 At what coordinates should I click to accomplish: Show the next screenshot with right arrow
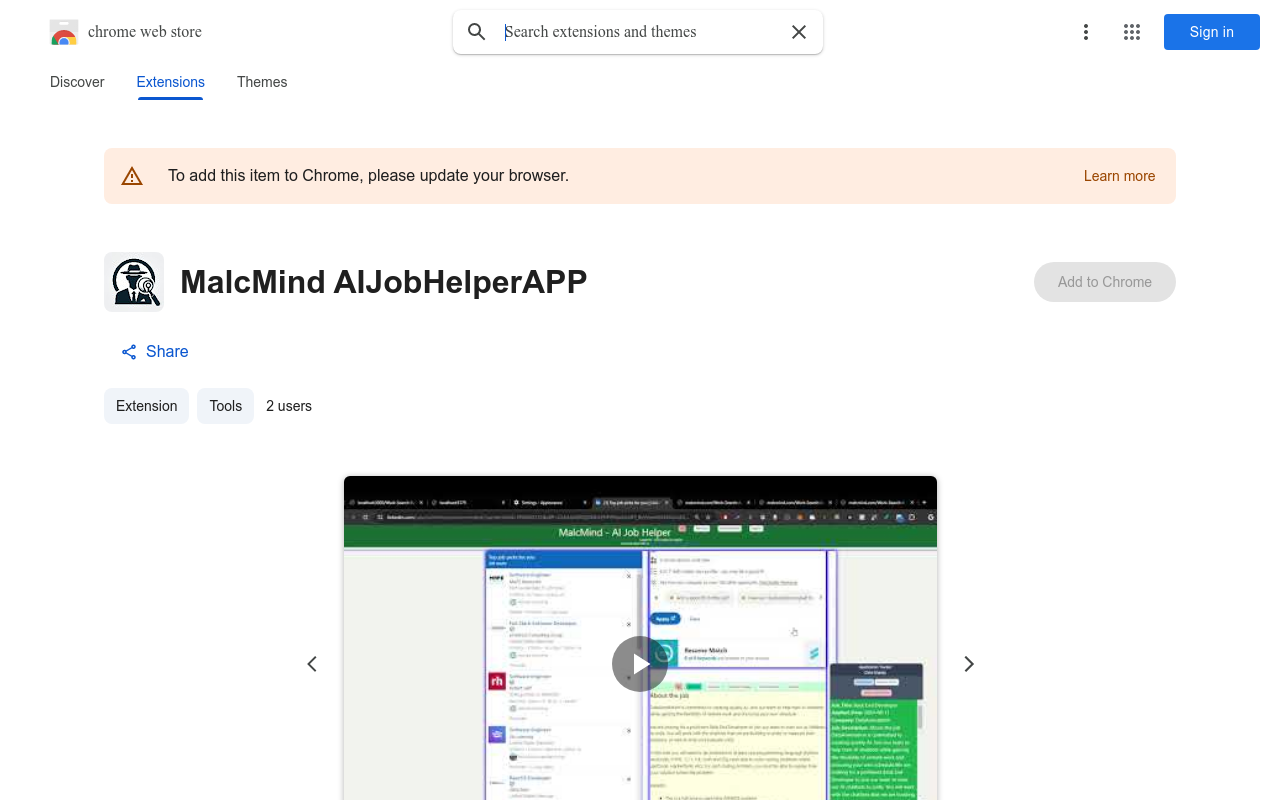pos(967,663)
